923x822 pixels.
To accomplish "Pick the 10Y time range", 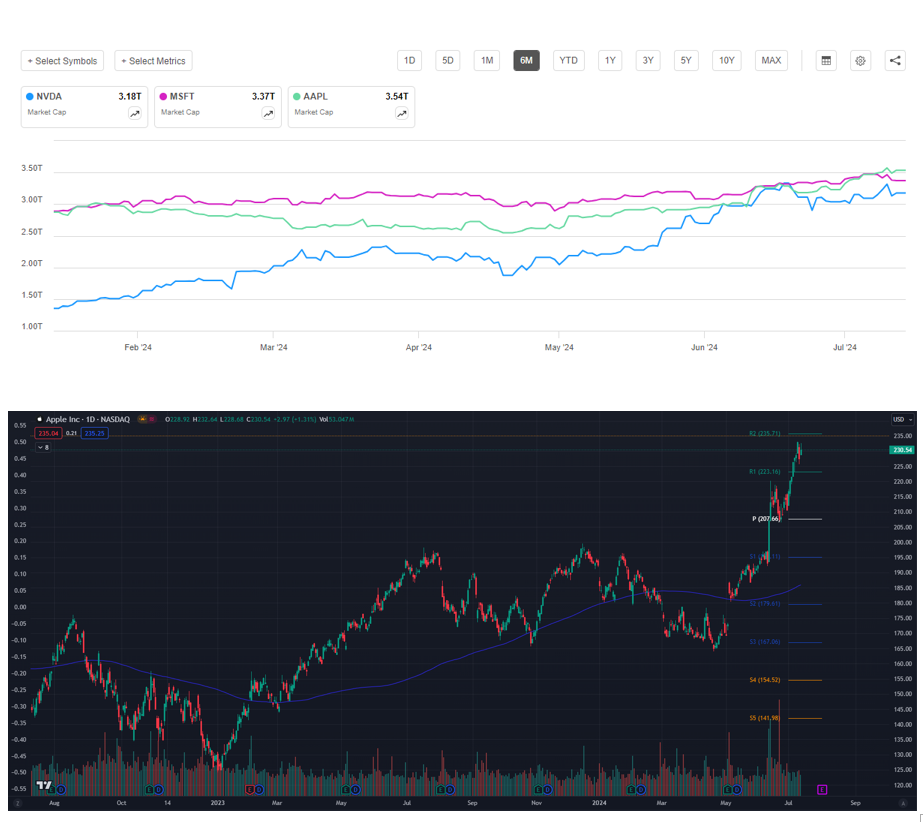I will point(726,61).
